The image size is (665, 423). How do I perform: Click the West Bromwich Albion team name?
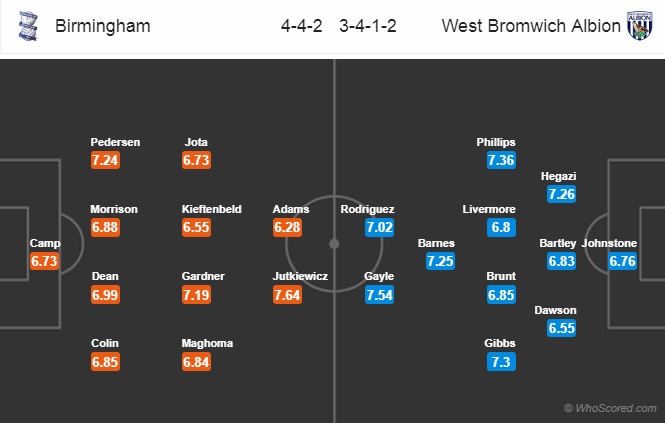(x=531, y=26)
